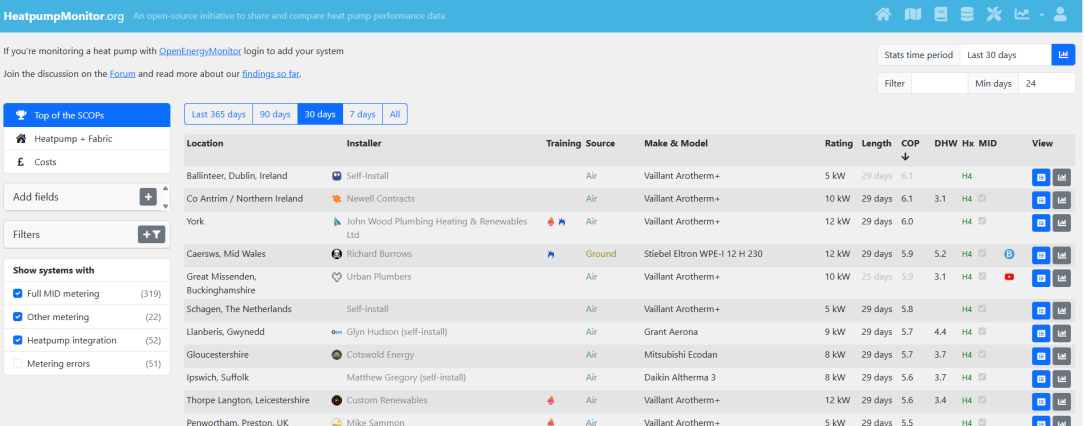Open the book documentation icon
This screenshot has width=1084, height=426.
[940, 15]
